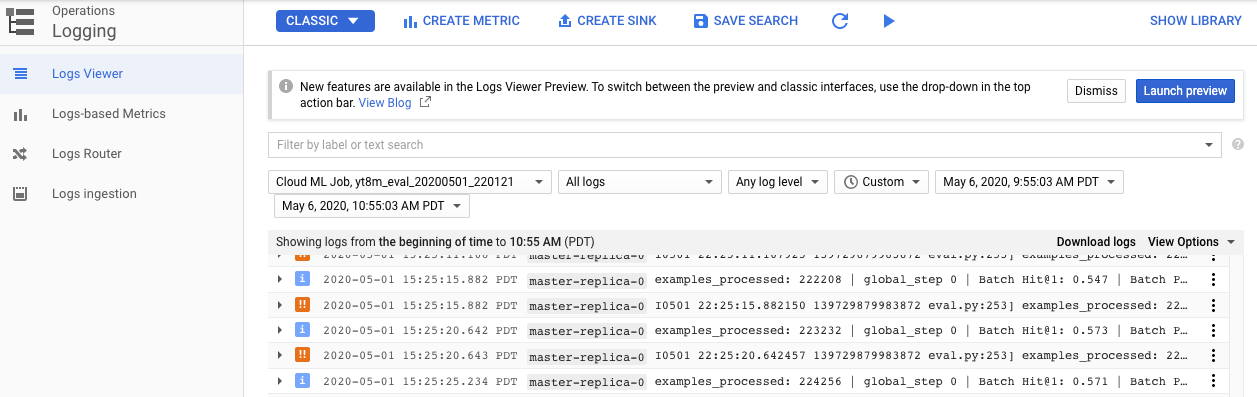Click the info severity icon at 15:25:20.642

[x=302, y=330]
